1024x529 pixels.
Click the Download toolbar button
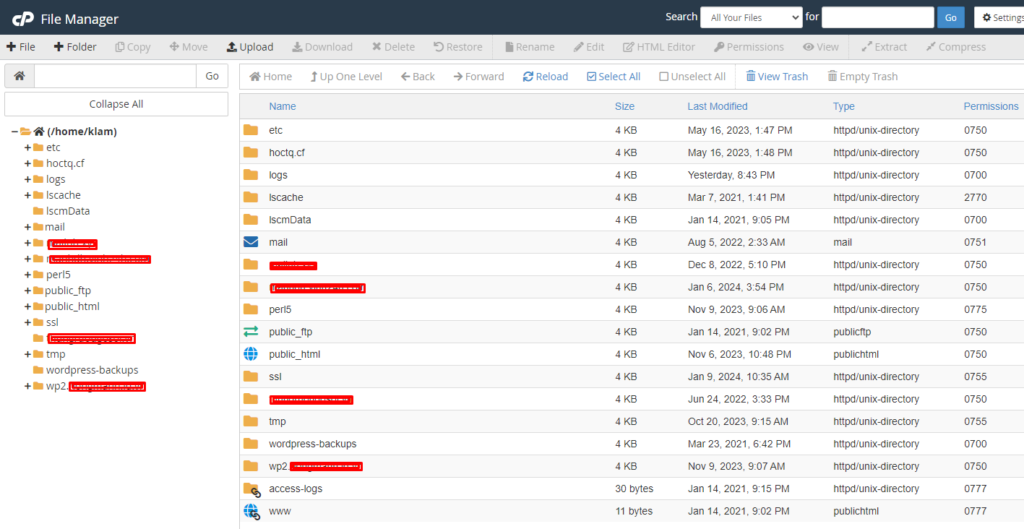322,47
